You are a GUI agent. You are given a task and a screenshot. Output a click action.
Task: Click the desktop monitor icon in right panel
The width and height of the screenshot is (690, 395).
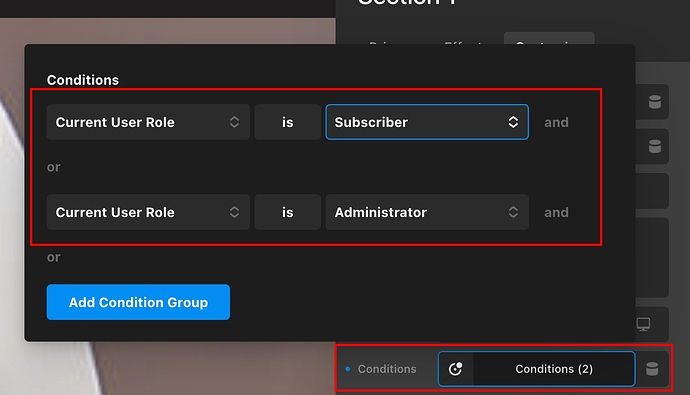pos(643,325)
